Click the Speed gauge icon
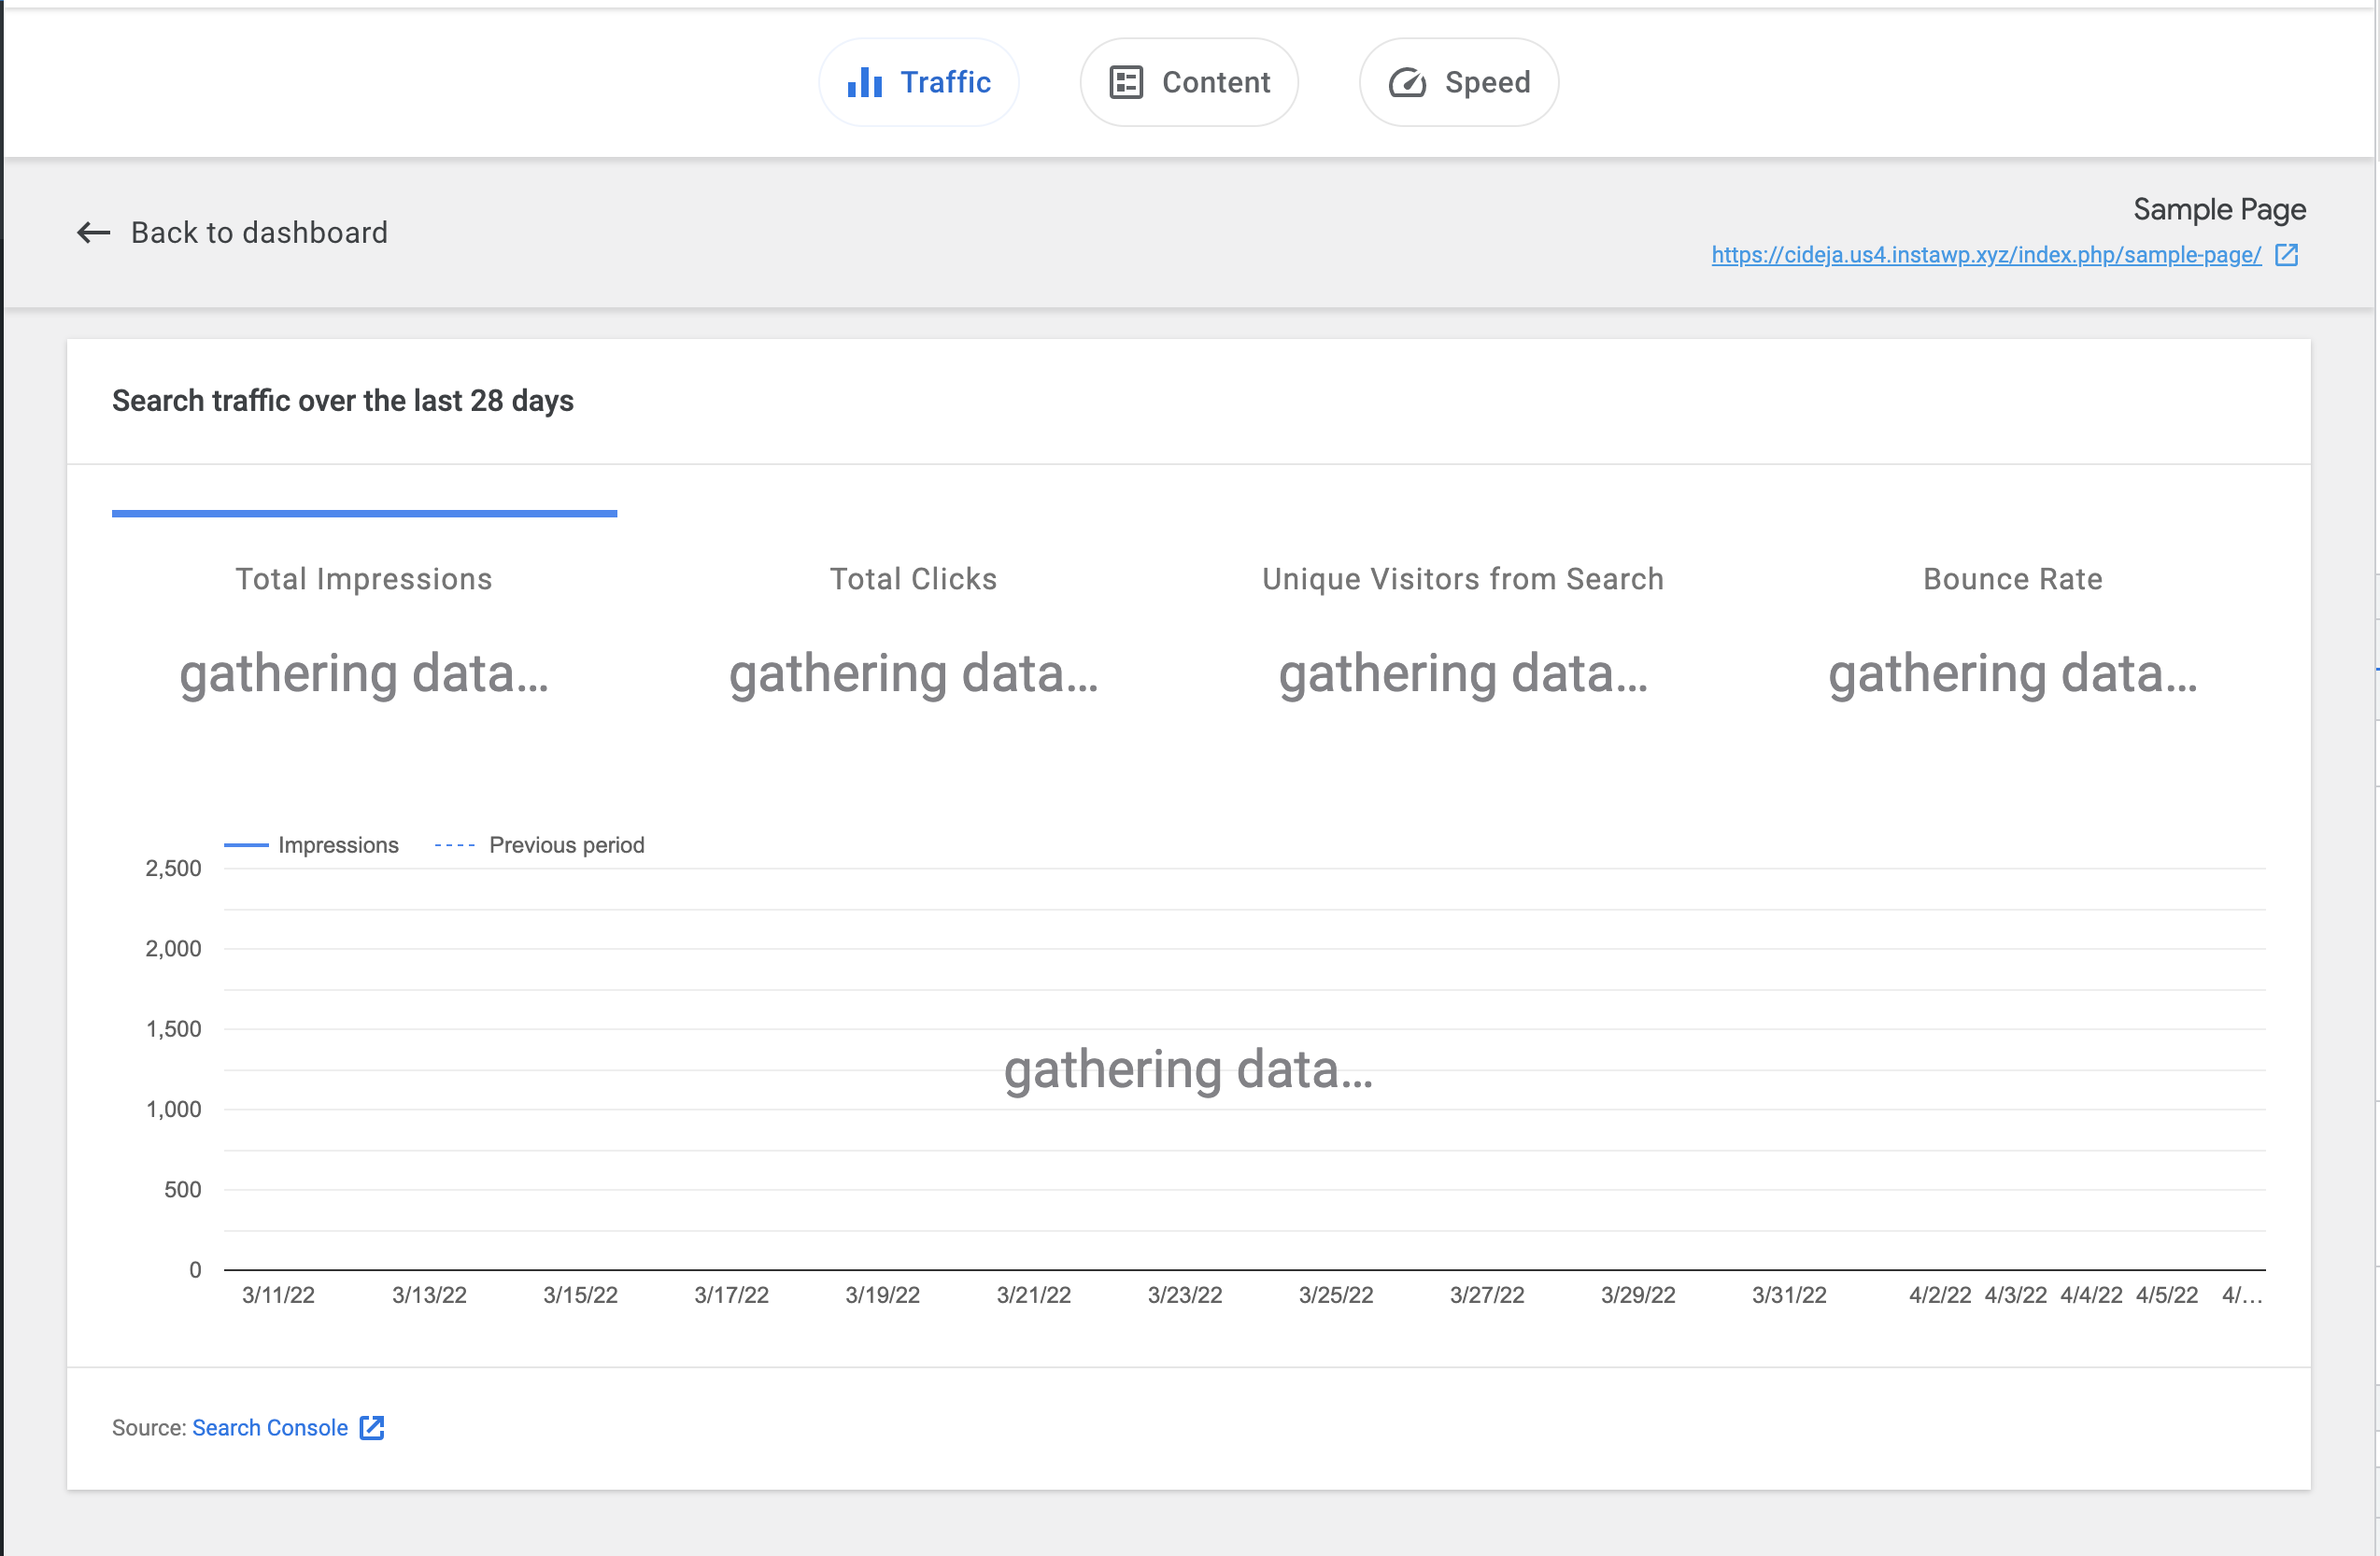Image resolution: width=2380 pixels, height=1556 pixels. [1406, 82]
